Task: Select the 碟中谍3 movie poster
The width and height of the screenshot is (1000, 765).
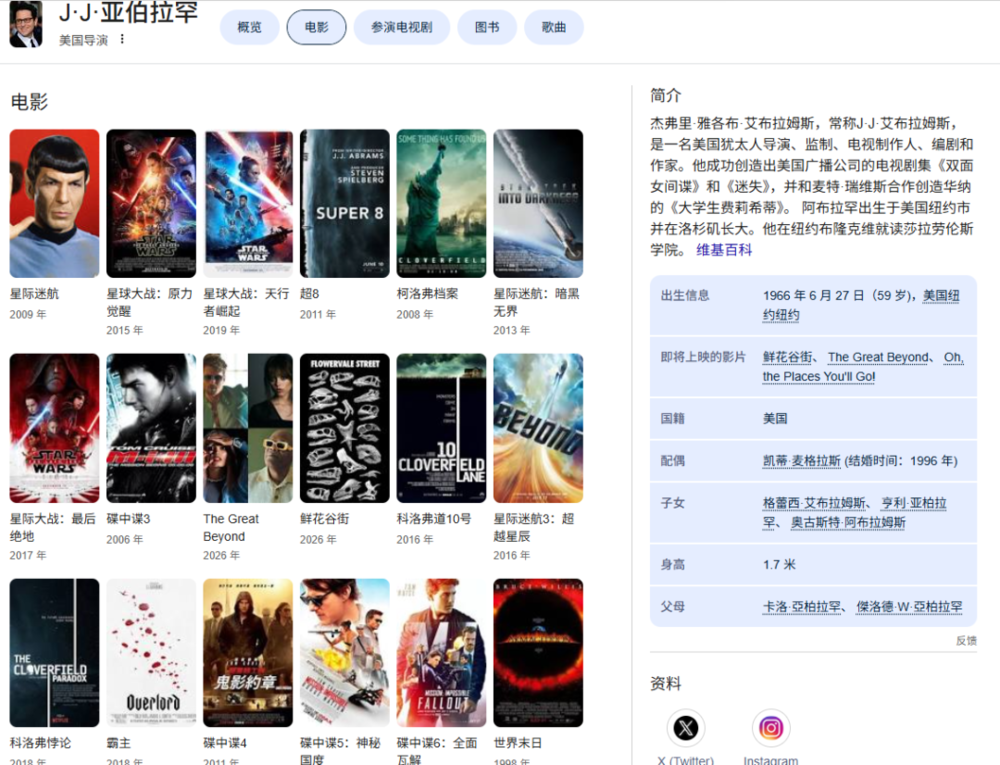Action: click(152, 428)
